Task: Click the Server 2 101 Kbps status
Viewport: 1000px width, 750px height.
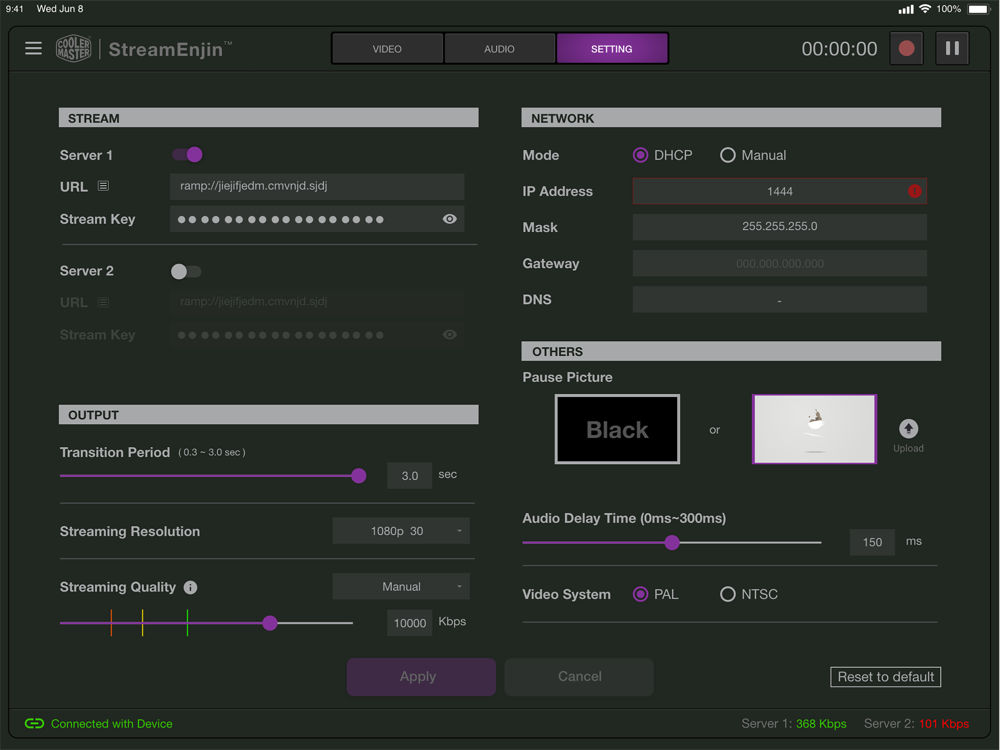Action: 916,724
